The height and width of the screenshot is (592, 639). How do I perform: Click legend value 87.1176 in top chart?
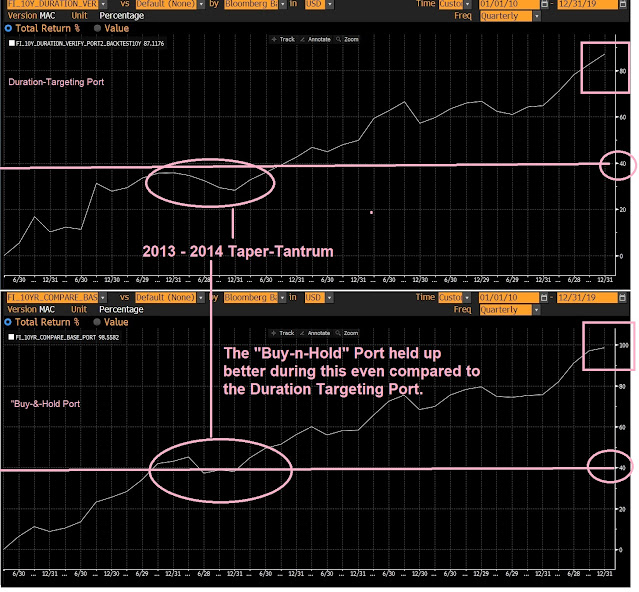pyautogui.click(x=154, y=44)
